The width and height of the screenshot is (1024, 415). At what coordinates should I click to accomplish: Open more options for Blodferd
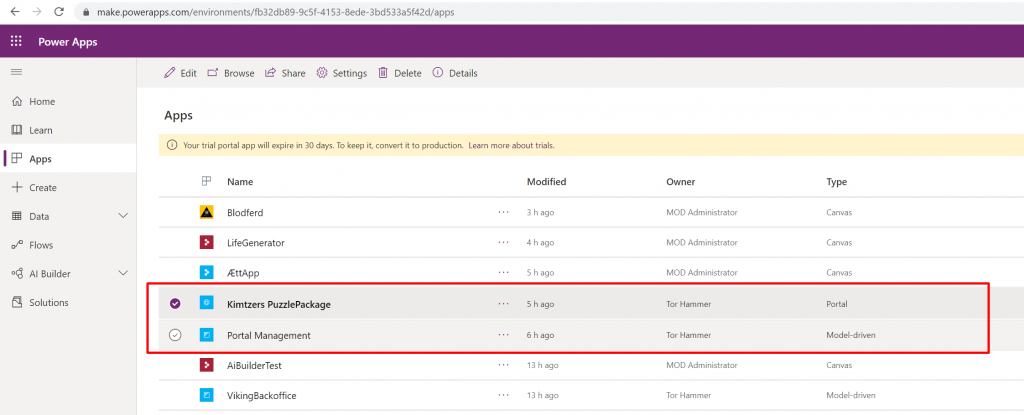coord(503,212)
